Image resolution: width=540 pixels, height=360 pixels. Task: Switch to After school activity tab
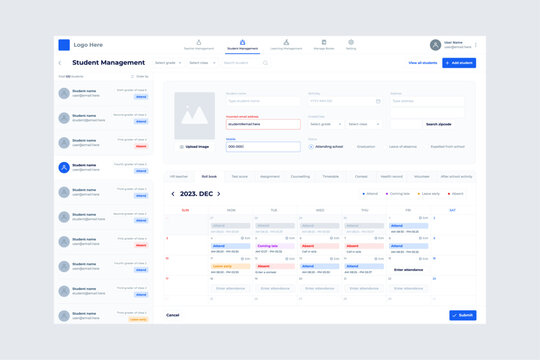(456, 176)
